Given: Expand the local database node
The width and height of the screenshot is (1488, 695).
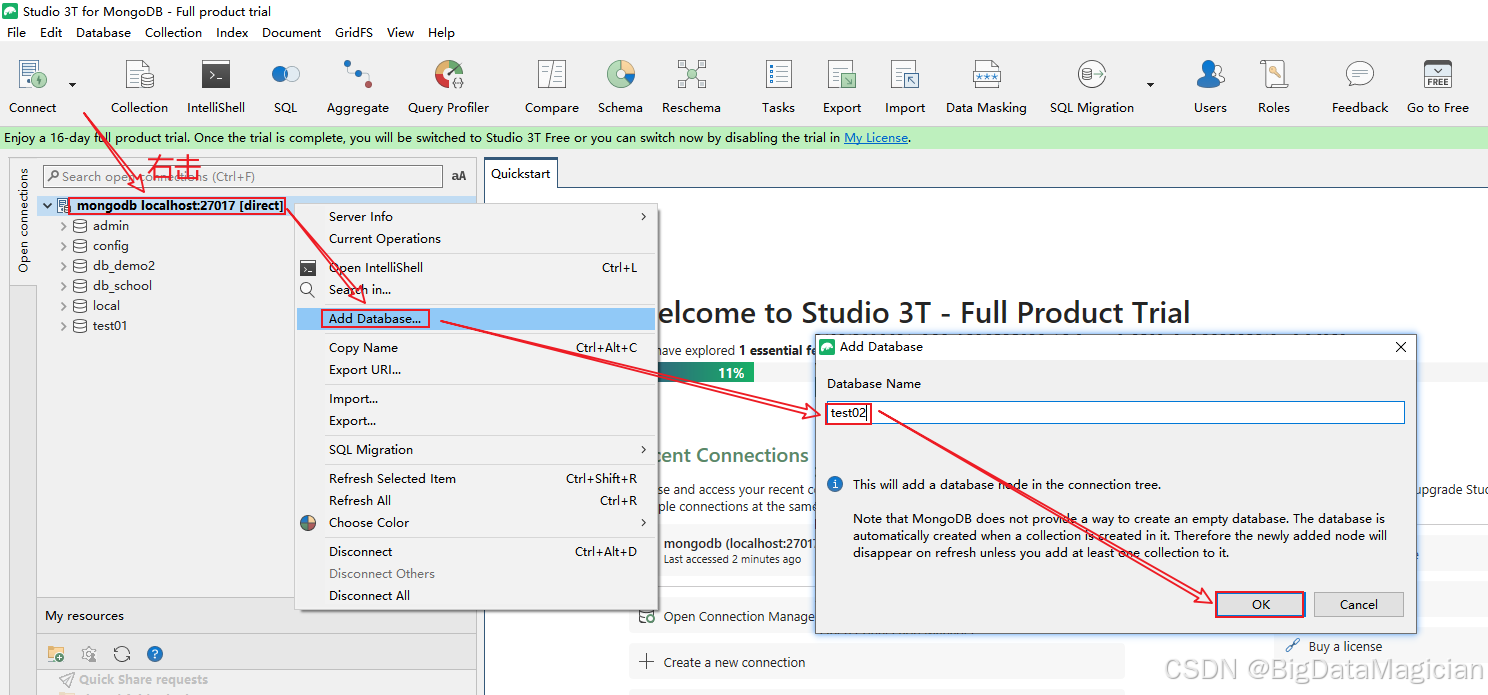Looking at the screenshot, I should tap(63, 306).
